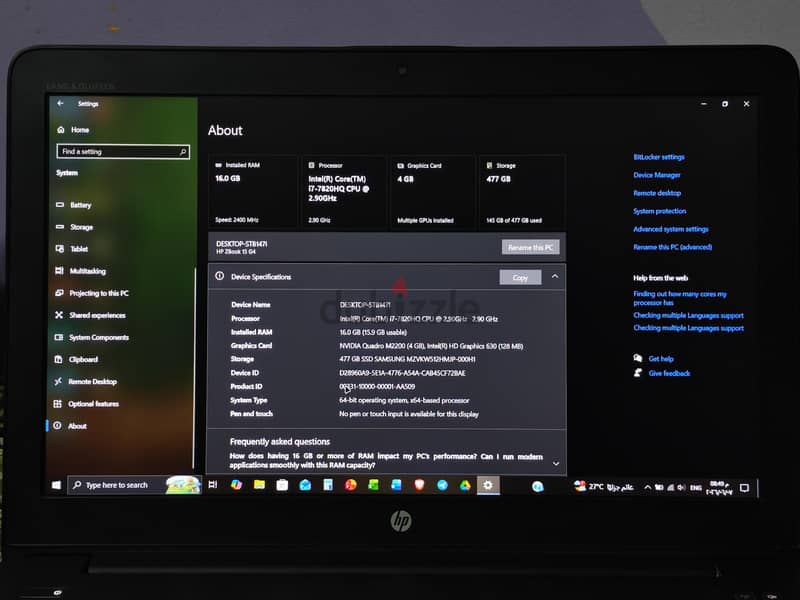Open Google Drive taskbar icon
Image resolution: width=800 pixels, height=600 pixels.
pos(465,485)
